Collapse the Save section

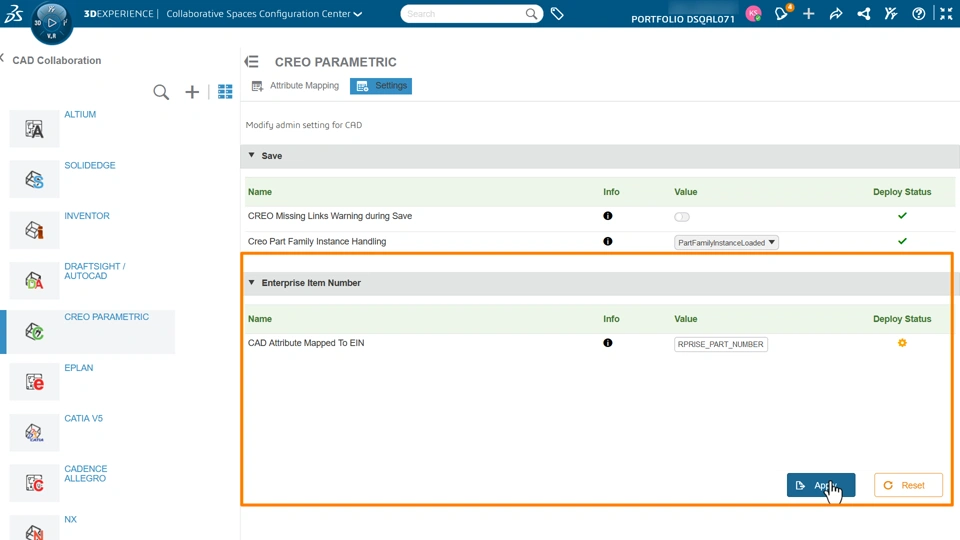click(252, 156)
